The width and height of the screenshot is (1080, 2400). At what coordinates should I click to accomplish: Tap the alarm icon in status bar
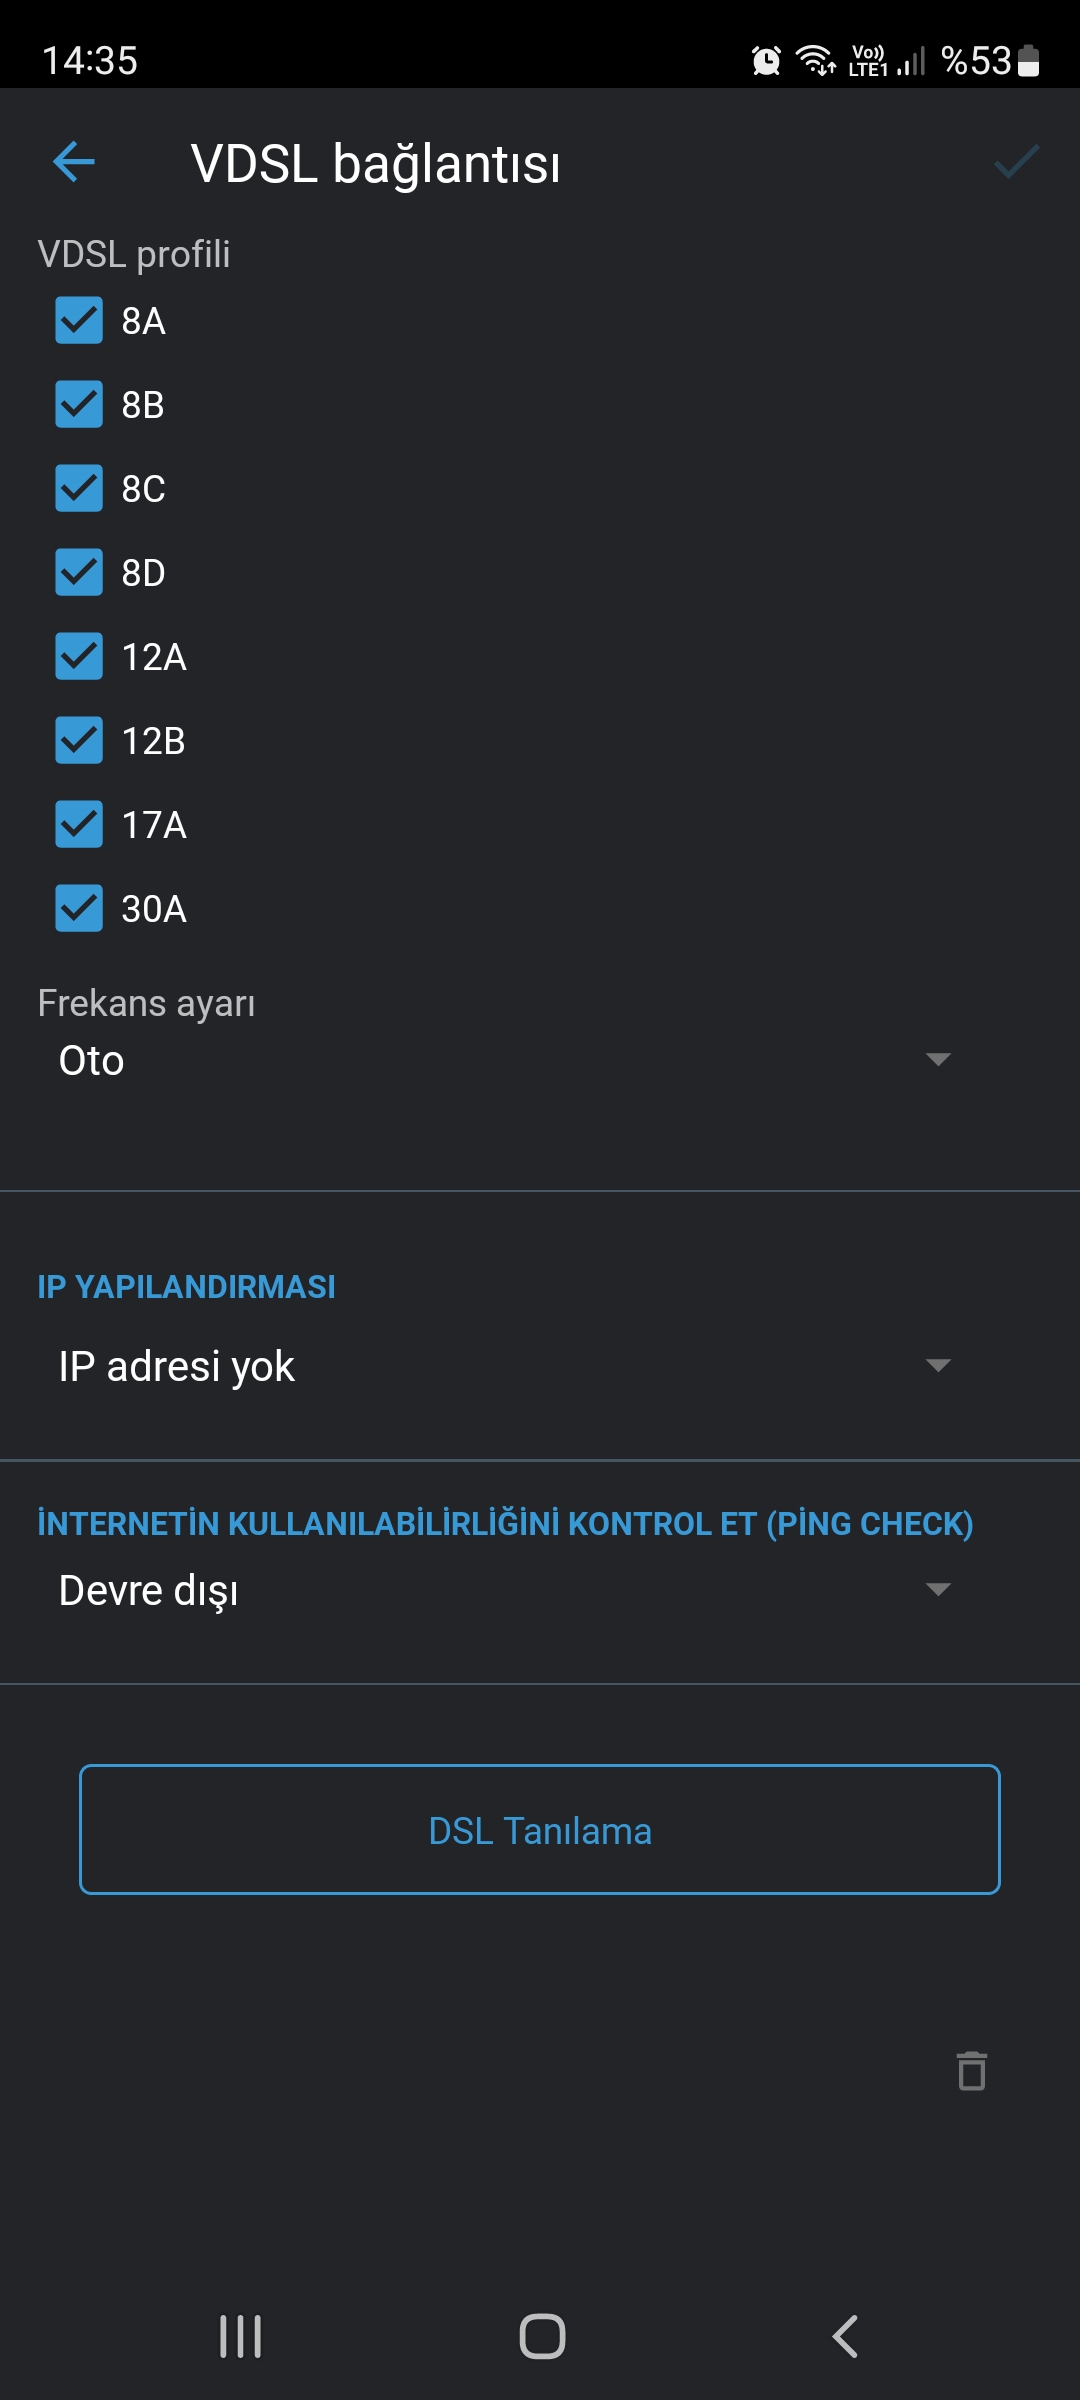(x=766, y=61)
